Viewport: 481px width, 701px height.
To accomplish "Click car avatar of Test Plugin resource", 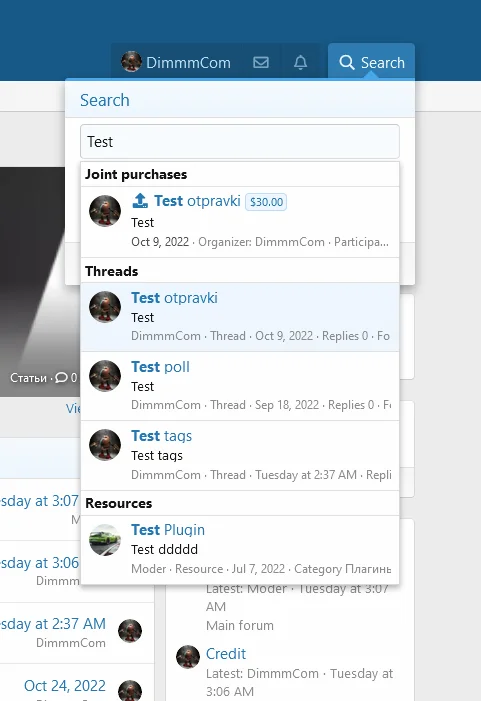I will point(105,540).
